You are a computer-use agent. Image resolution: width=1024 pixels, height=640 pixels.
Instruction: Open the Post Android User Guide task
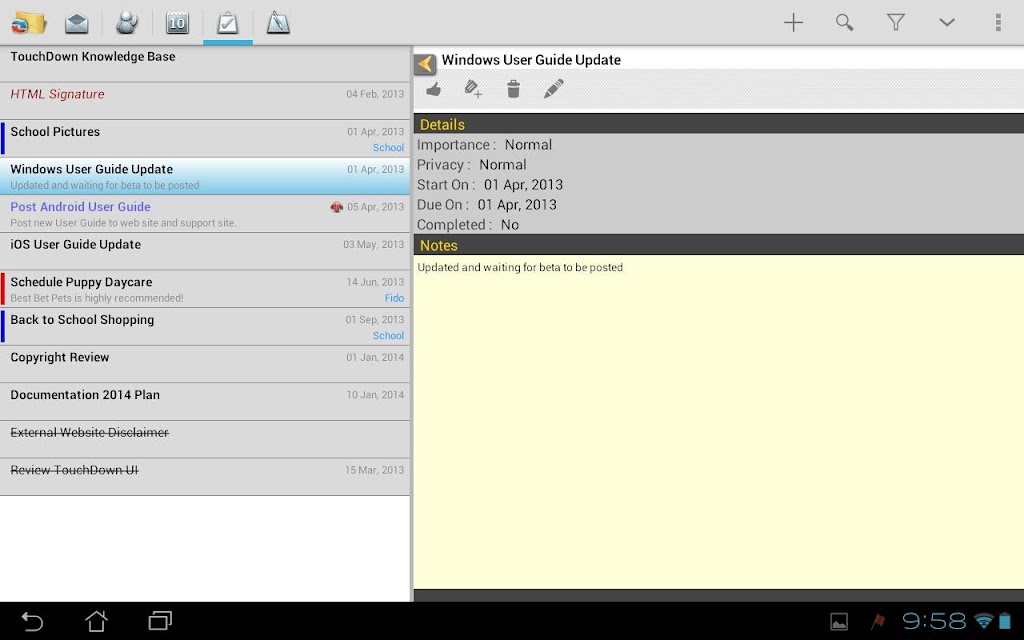point(205,214)
